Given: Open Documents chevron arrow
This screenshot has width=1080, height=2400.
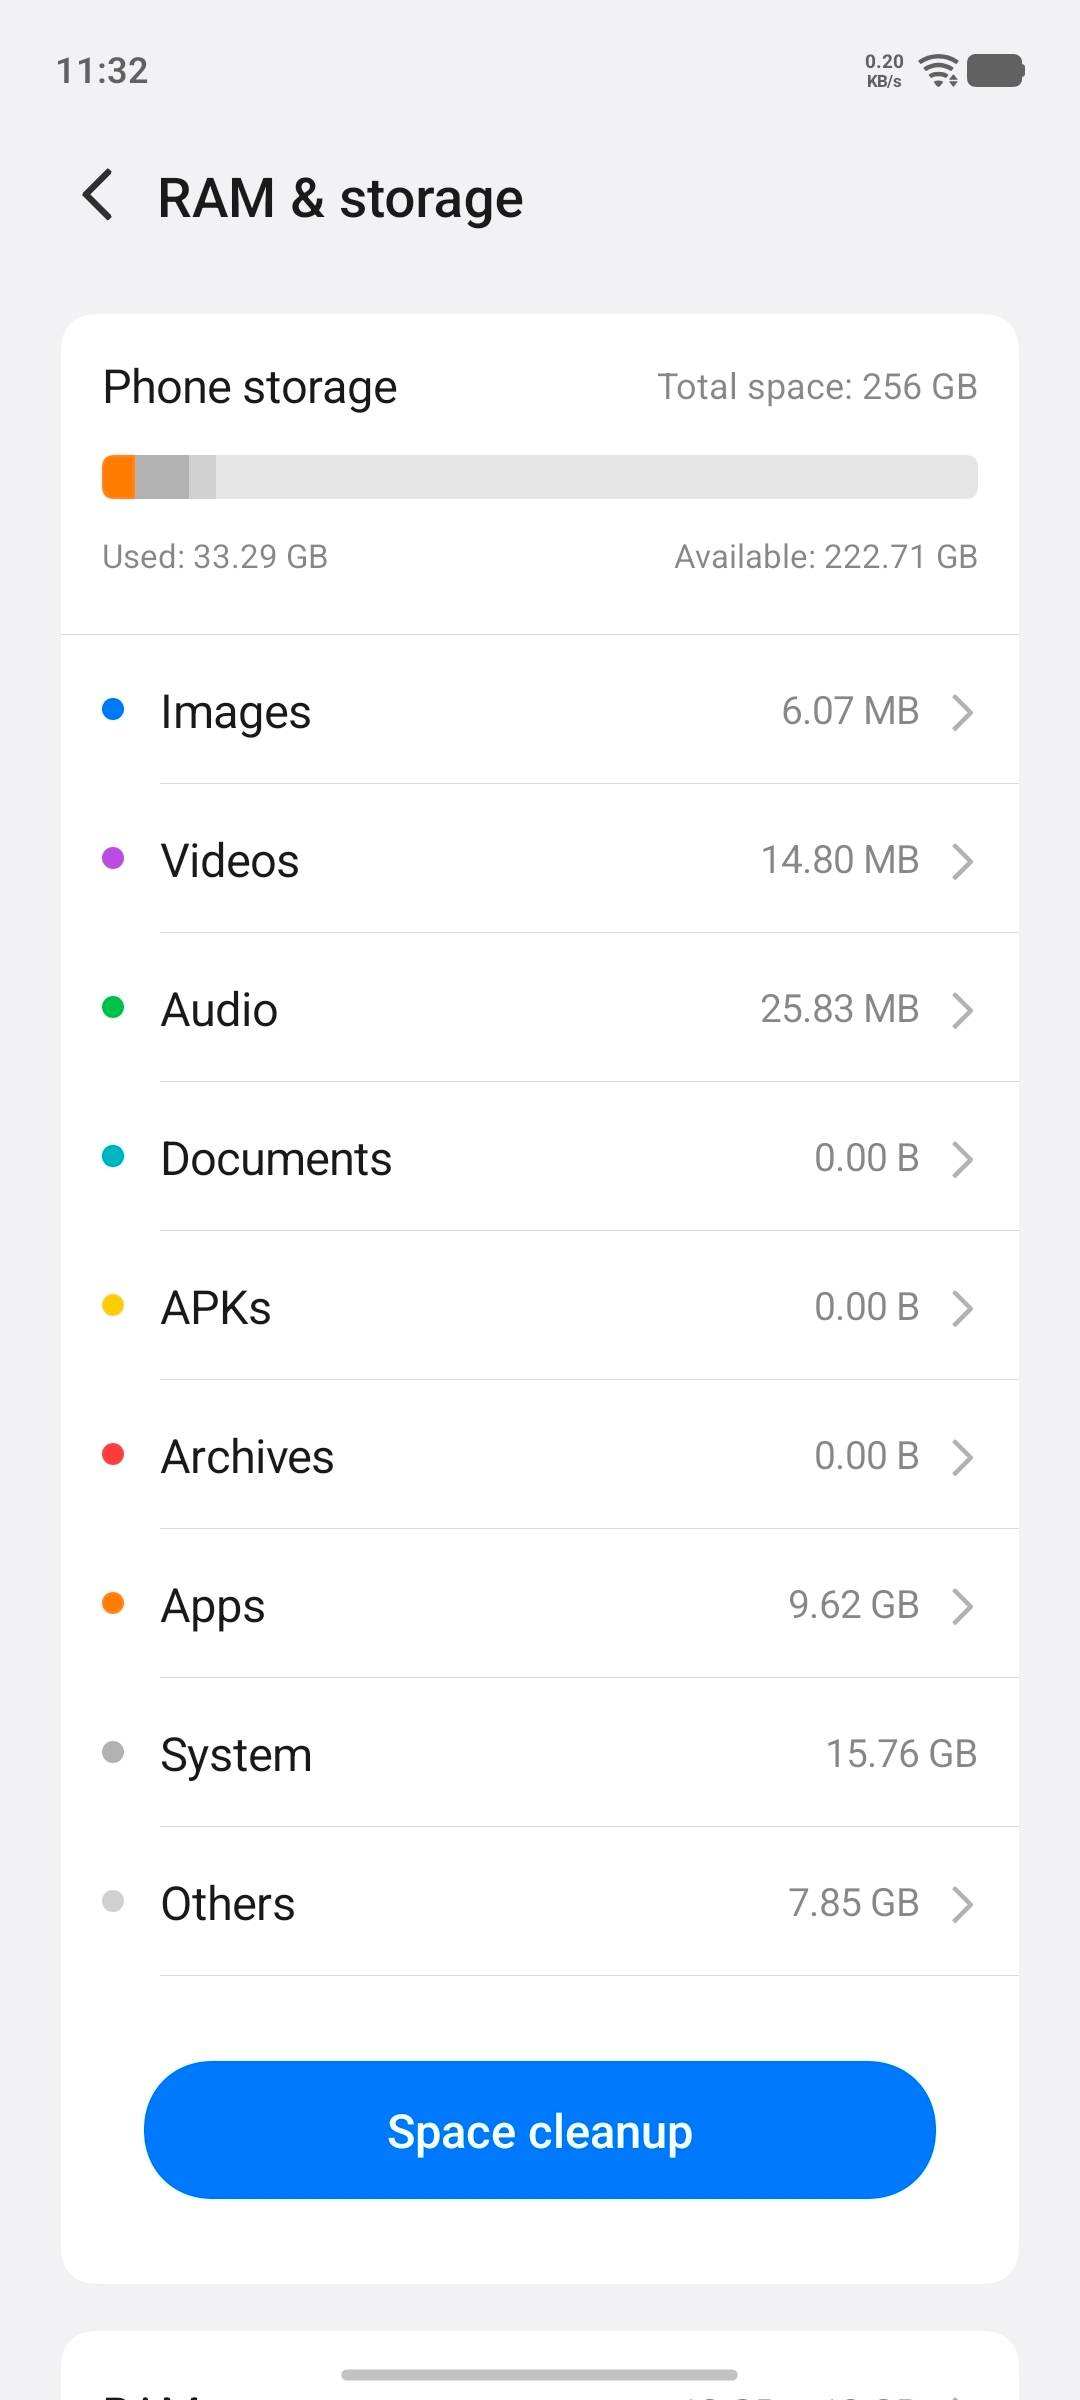Looking at the screenshot, I should coord(962,1159).
